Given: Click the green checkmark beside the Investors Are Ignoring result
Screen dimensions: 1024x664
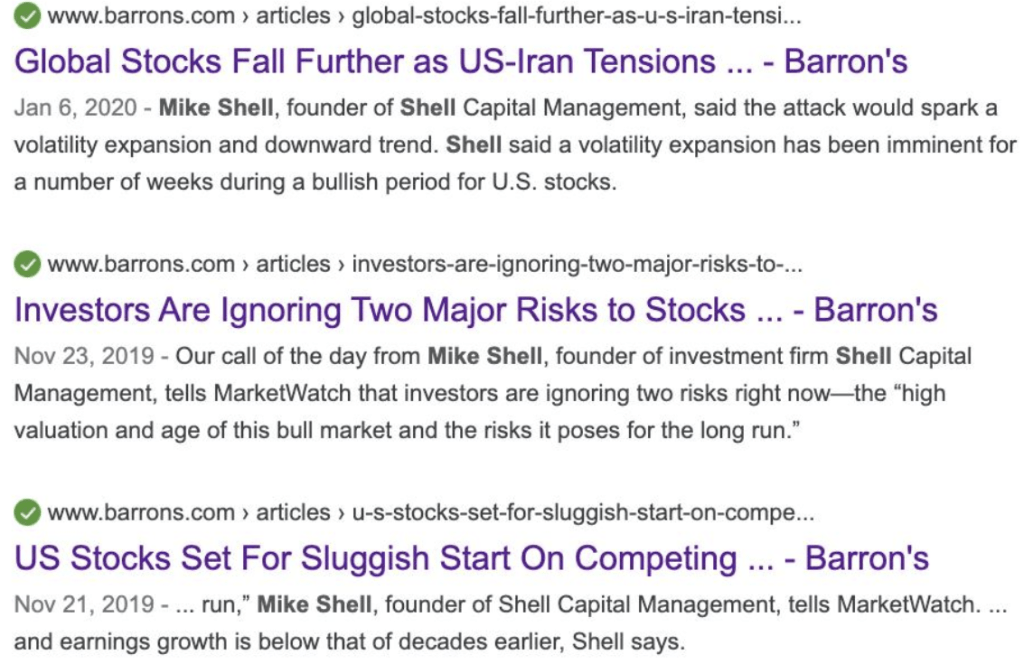Looking at the screenshot, I should click(x=28, y=264).
